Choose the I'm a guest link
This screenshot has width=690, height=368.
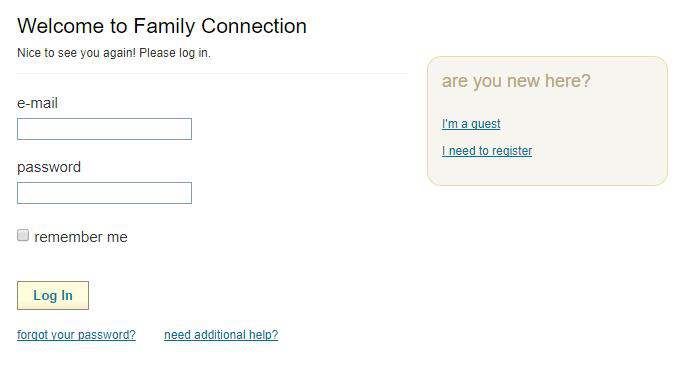coord(471,124)
